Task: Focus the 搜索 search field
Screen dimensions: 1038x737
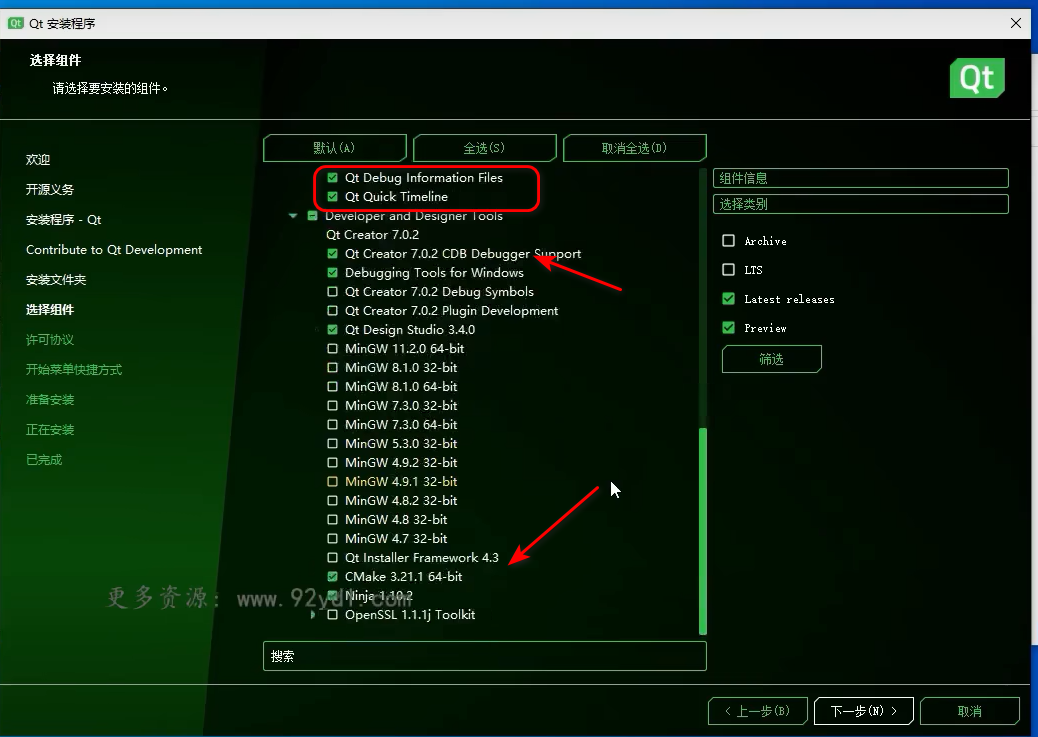Action: (x=485, y=656)
